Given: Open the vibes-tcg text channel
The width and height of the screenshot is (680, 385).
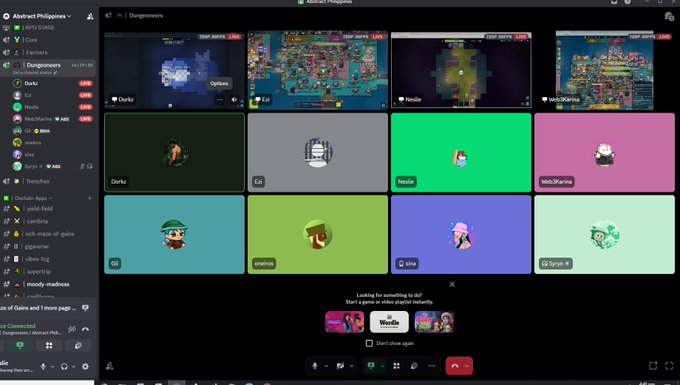Looking at the screenshot, I should click(48, 259).
